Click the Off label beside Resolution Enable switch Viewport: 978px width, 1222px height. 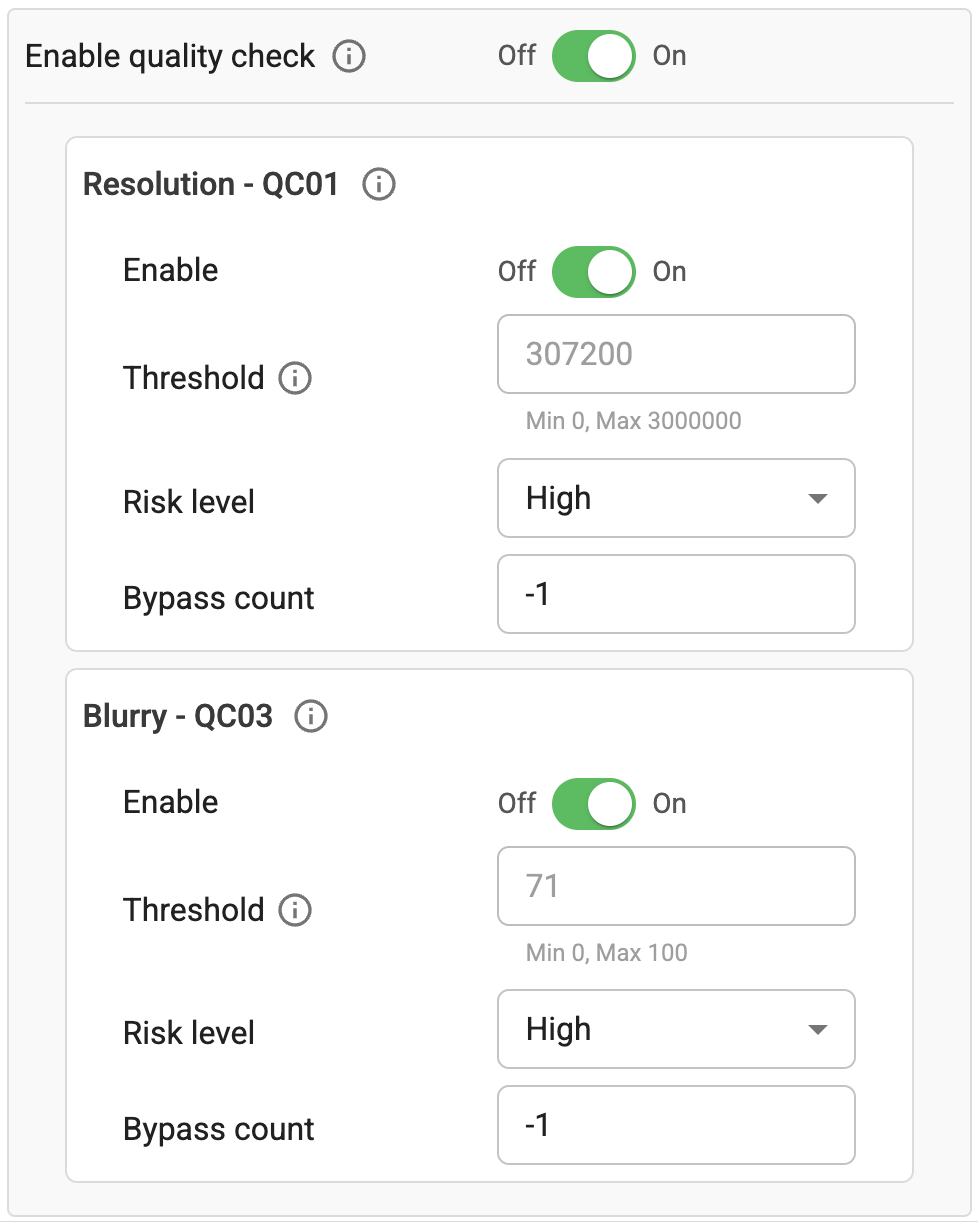[517, 272]
